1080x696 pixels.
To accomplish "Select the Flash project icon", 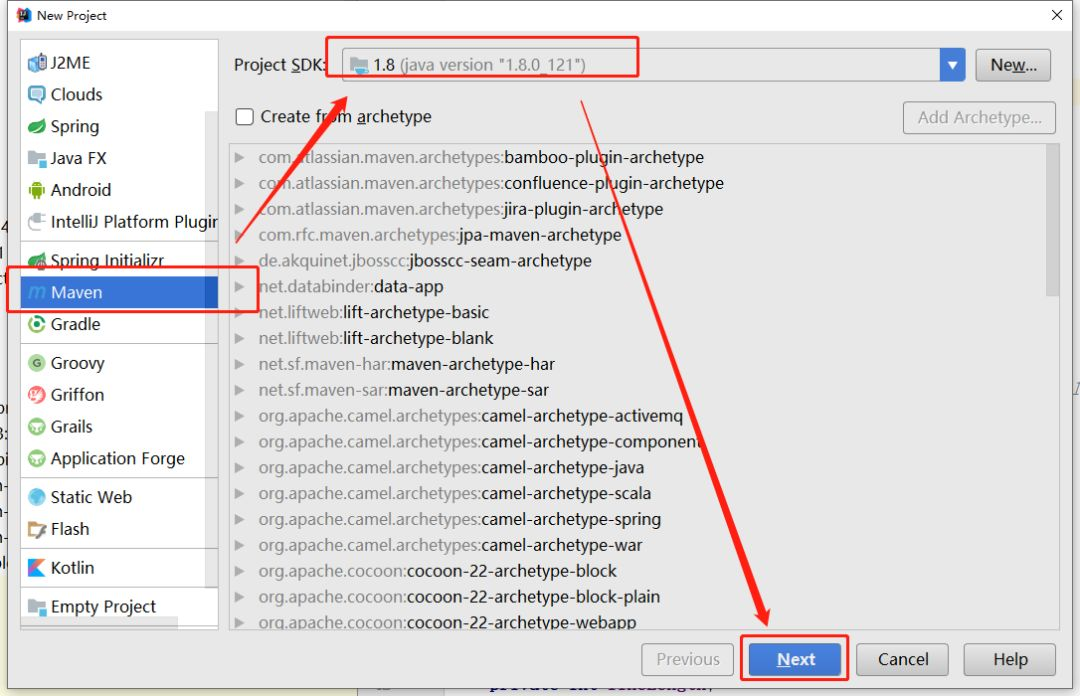I will pos(37,529).
